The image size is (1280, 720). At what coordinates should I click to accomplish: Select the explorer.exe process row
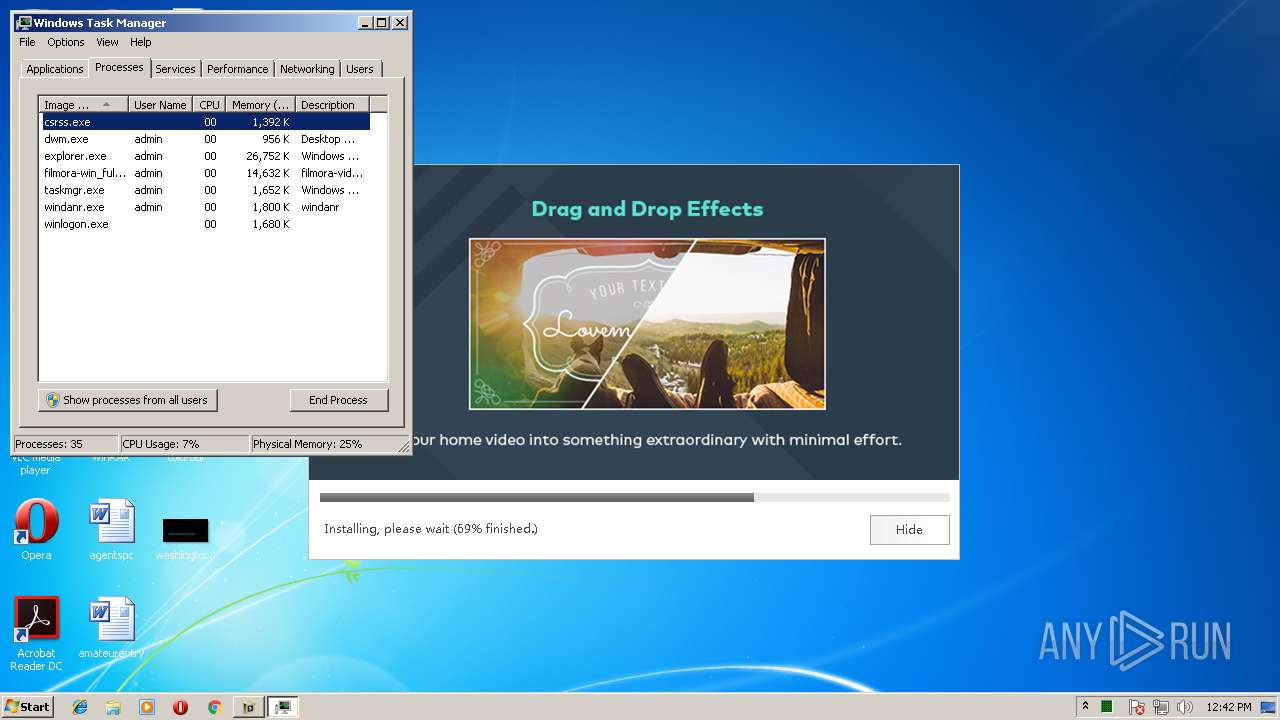coord(205,156)
